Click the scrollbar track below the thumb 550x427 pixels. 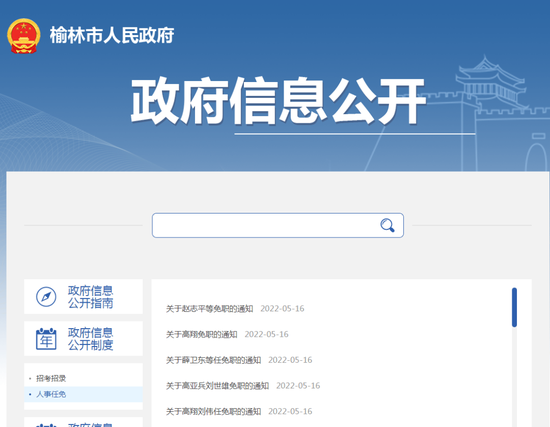(x=514, y=377)
